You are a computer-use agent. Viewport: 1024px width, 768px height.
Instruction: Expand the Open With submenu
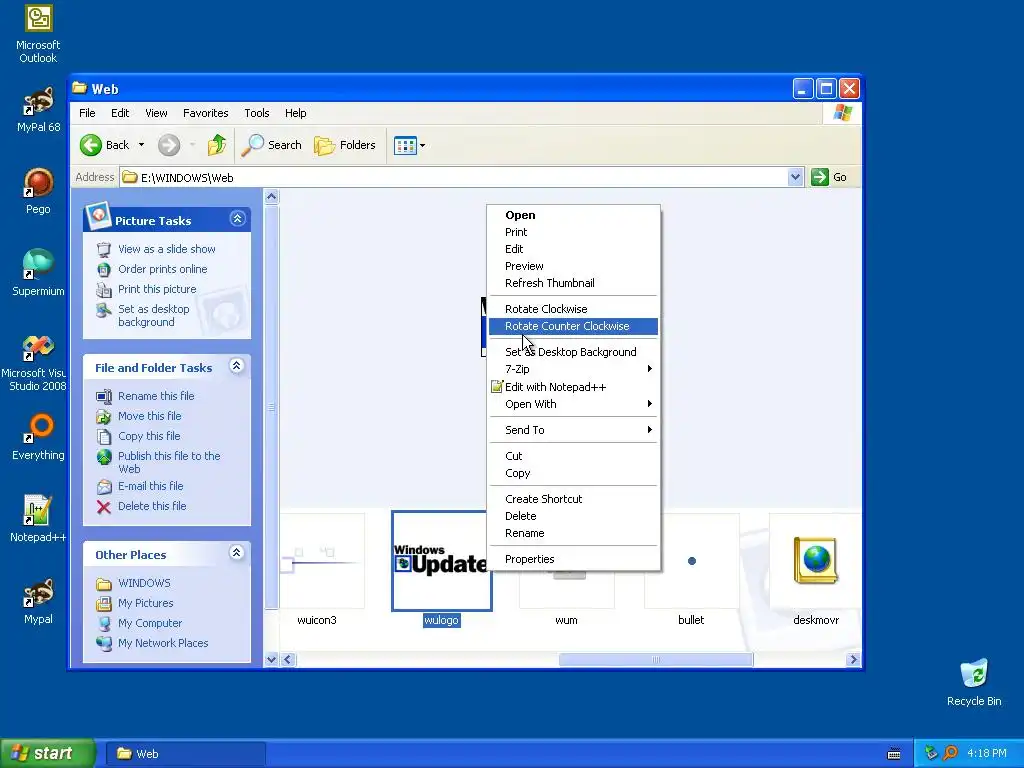pyautogui.click(x=573, y=404)
